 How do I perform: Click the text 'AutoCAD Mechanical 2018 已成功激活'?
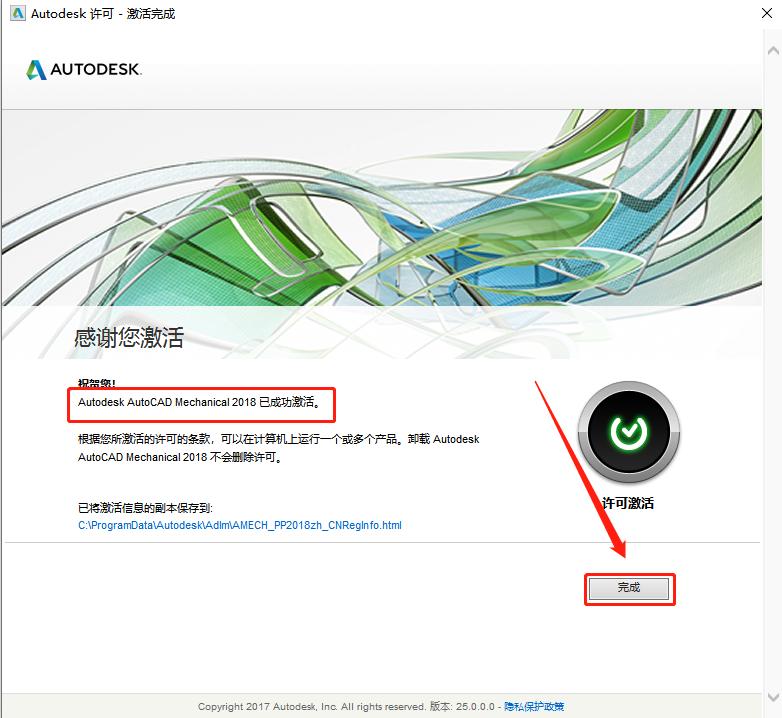tap(223, 402)
